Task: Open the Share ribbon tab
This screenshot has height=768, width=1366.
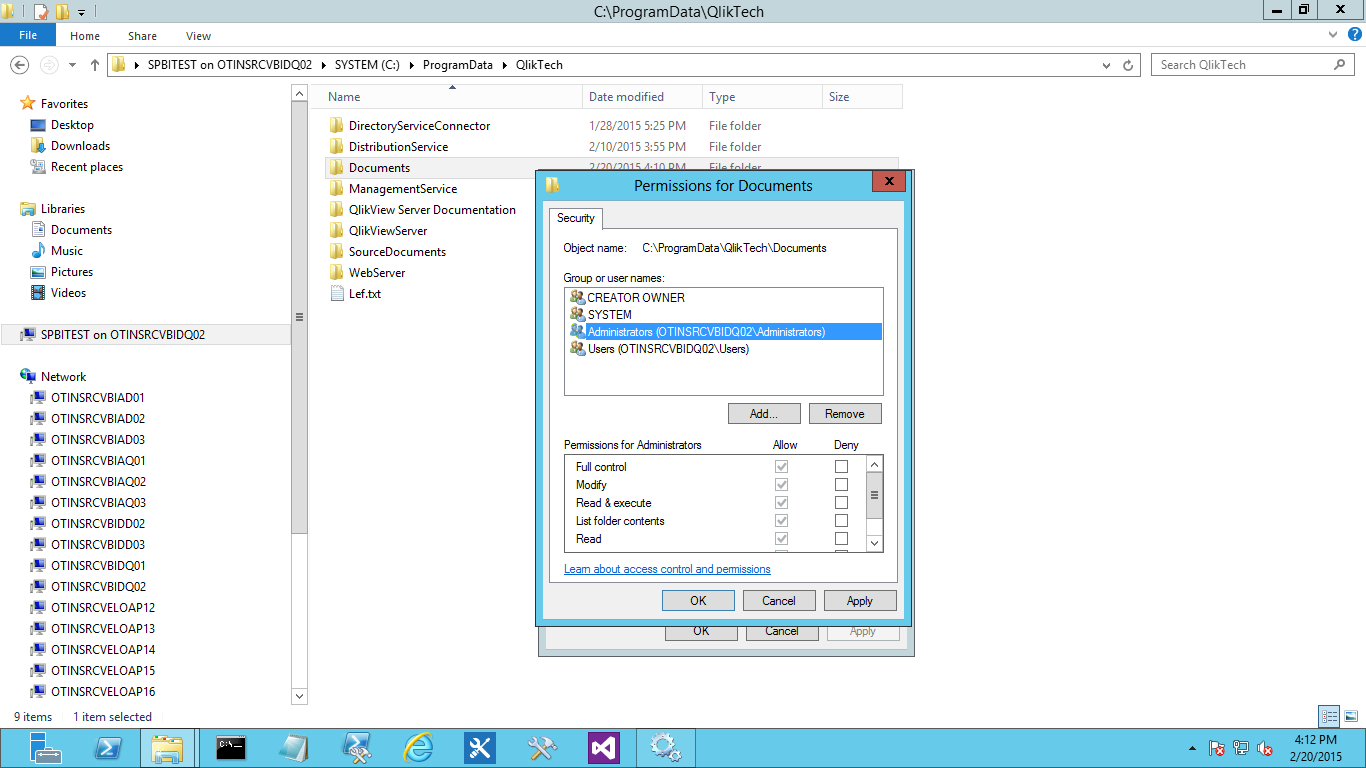Action: (142, 36)
